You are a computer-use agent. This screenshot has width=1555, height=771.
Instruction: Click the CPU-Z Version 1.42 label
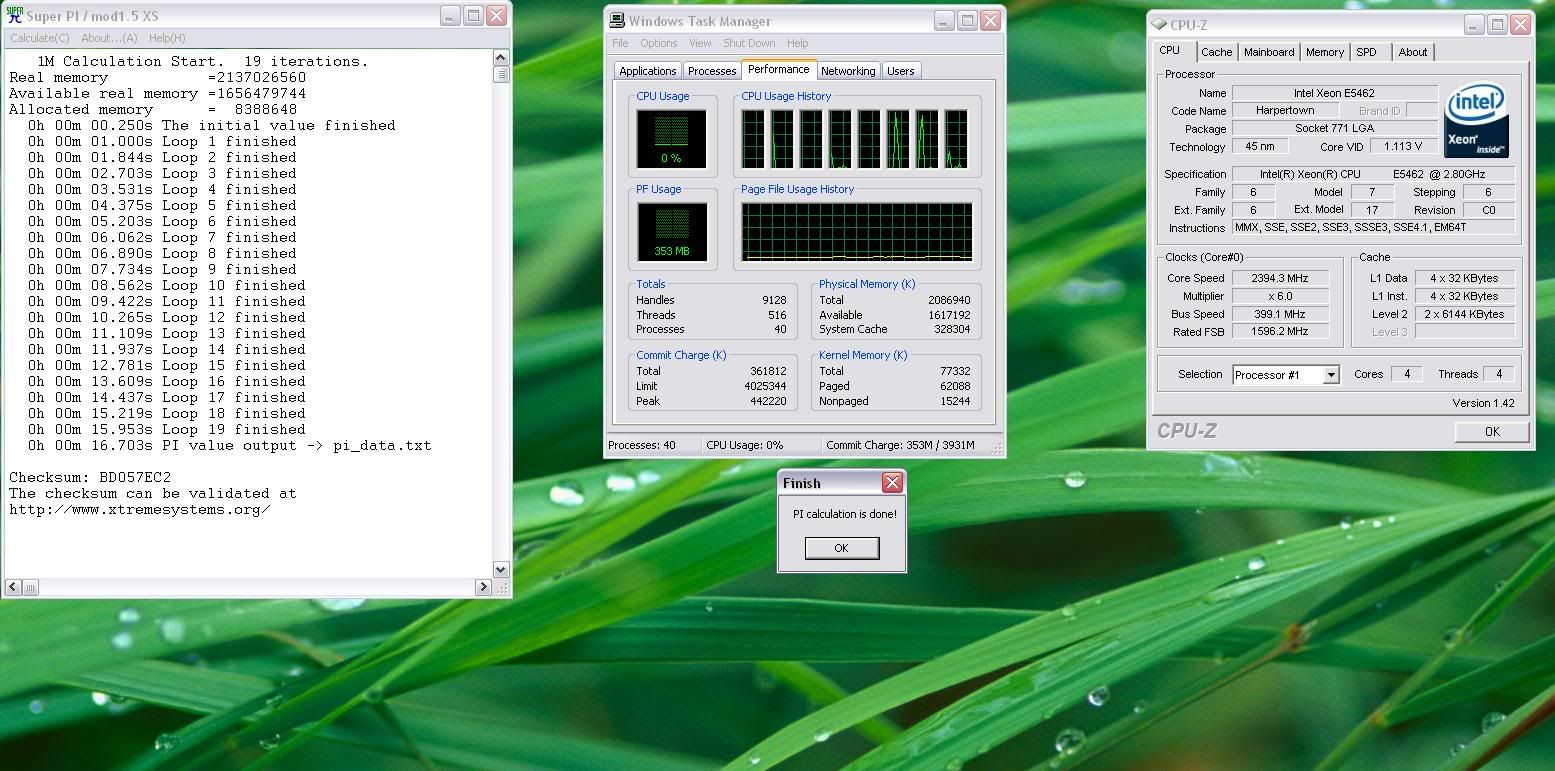(1483, 403)
